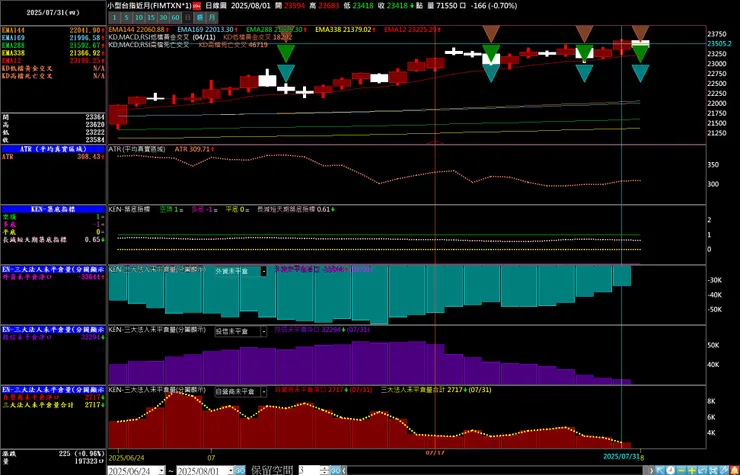
Task: Switch to 5-minute timeframe
Action: click(126, 17)
